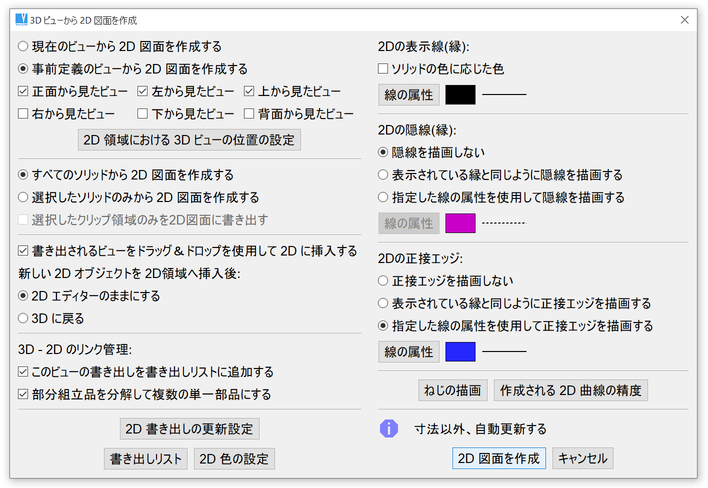Image resolution: width=708 pixels, height=488 pixels.
Task: Open 2D 色の設定 dialog
Action: coord(234,459)
